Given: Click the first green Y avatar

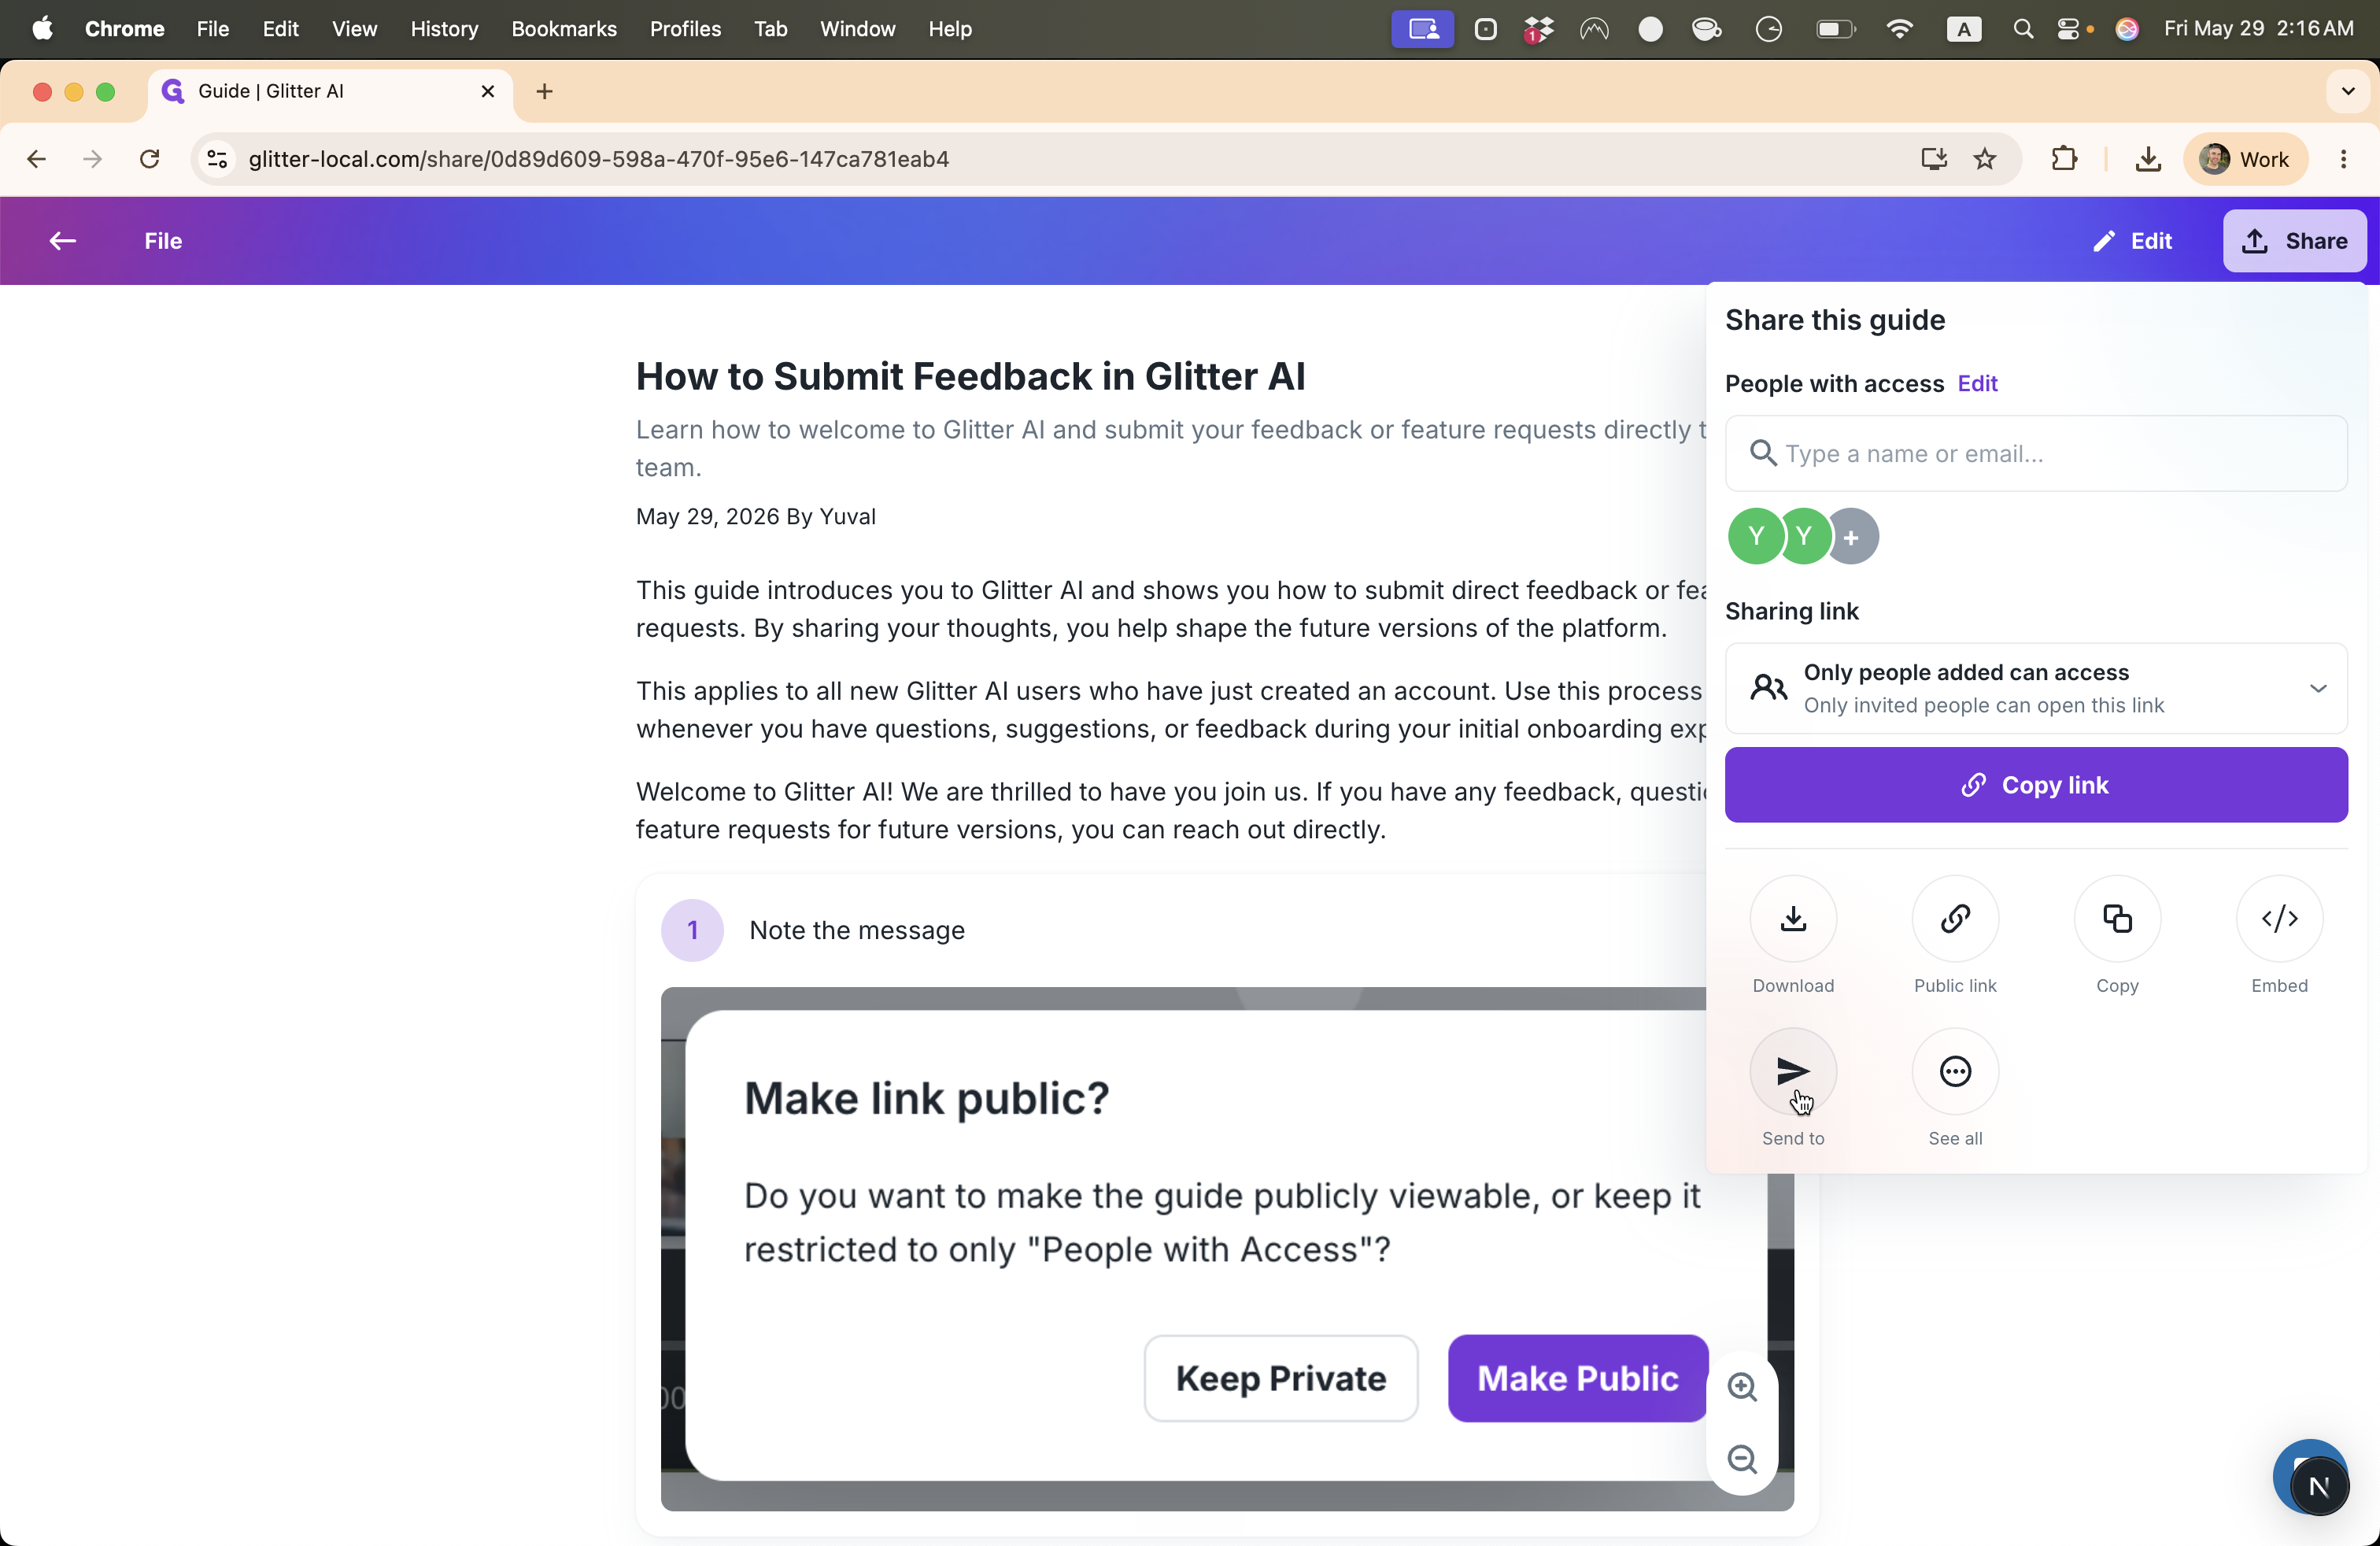Looking at the screenshot, I should click(x=1755, y=537).
